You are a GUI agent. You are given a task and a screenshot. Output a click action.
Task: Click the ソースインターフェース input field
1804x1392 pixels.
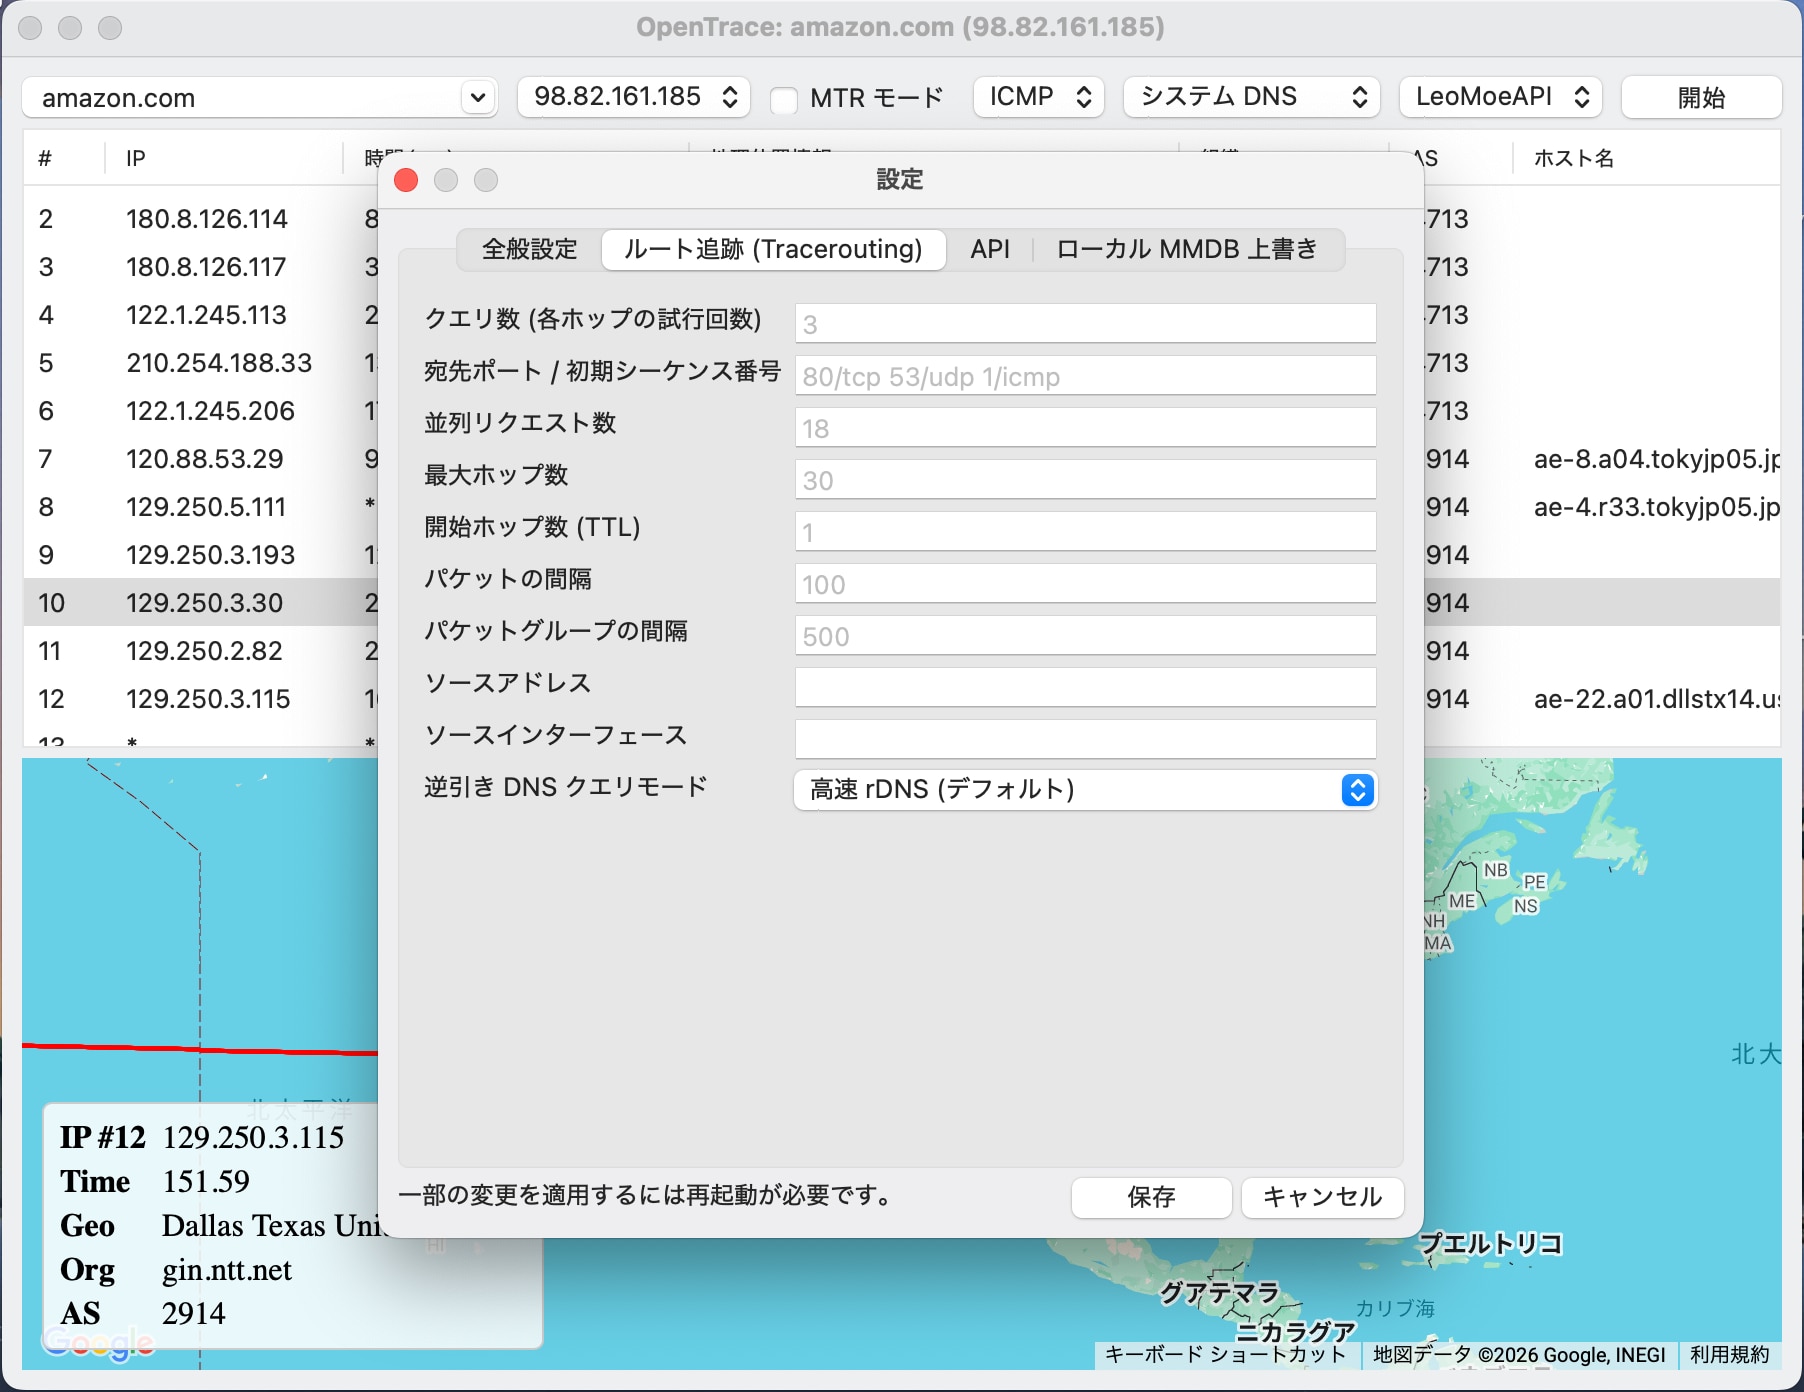(1085, 739)
